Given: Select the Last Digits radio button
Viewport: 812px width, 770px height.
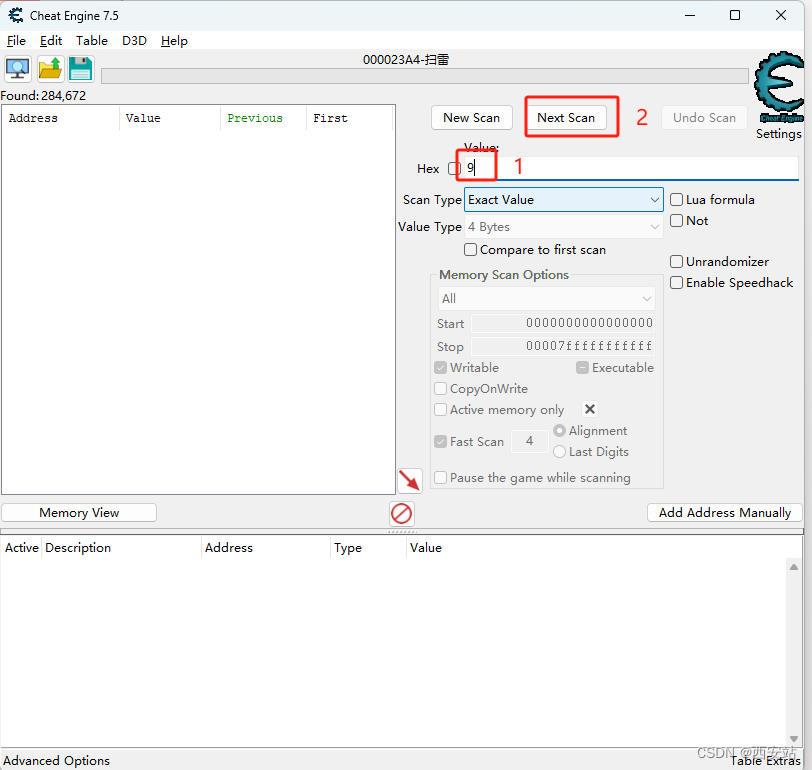Looking at the screenshot, I should 559,452.
